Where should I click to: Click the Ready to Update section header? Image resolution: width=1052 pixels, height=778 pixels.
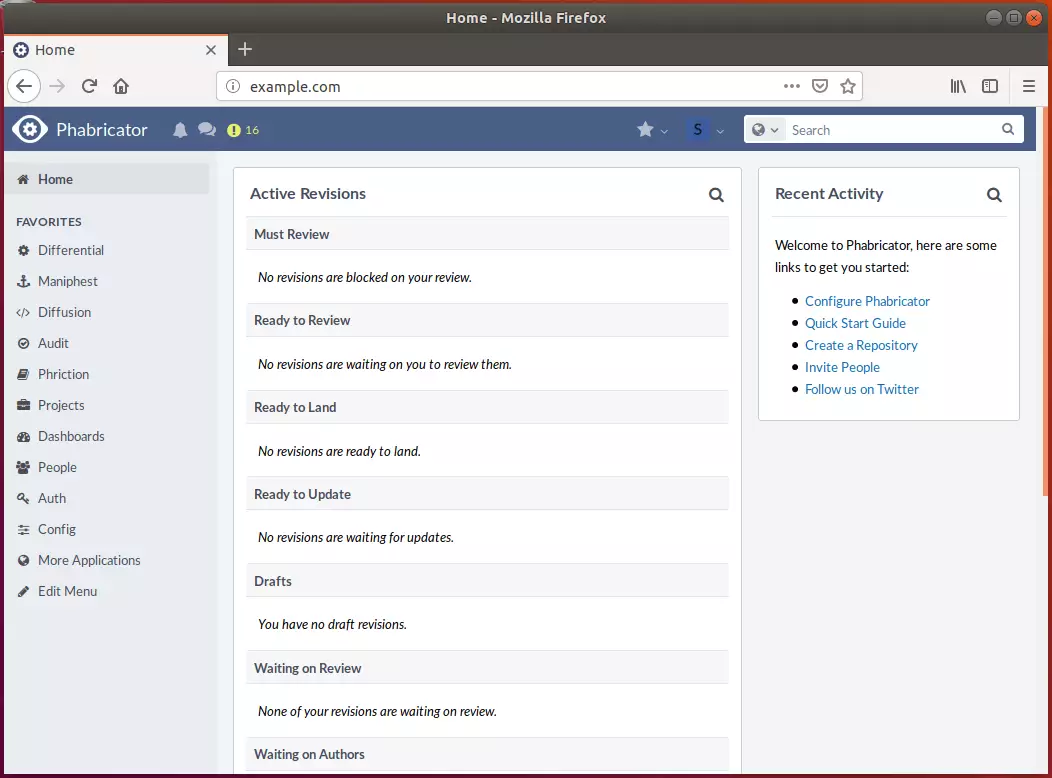click(x=487, y=494)
